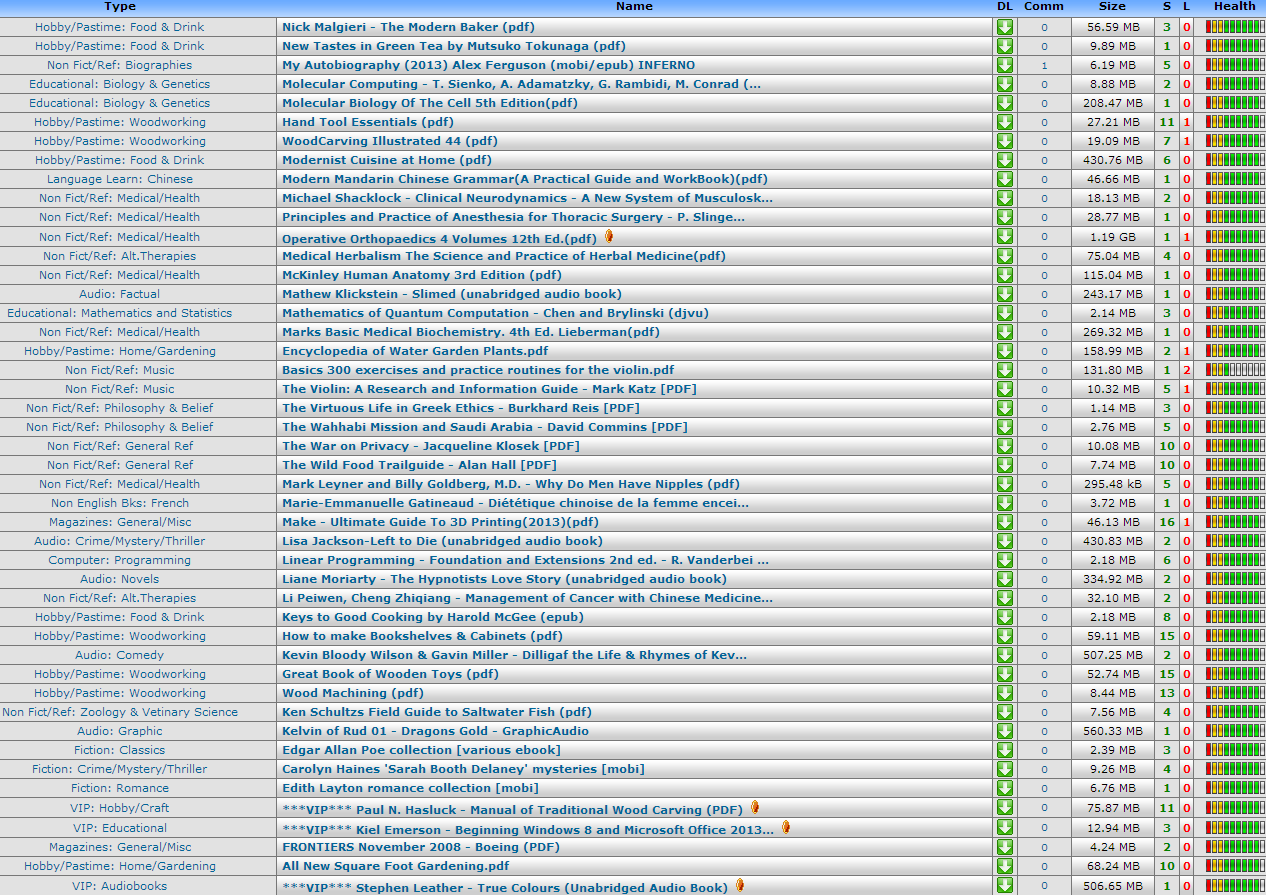Open Molecular Computing T. Sienko torrent link

(x=521, y=84)
